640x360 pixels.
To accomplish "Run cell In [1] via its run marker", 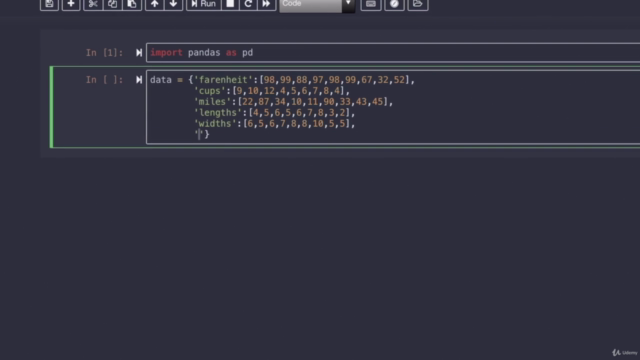I will 139,53.
